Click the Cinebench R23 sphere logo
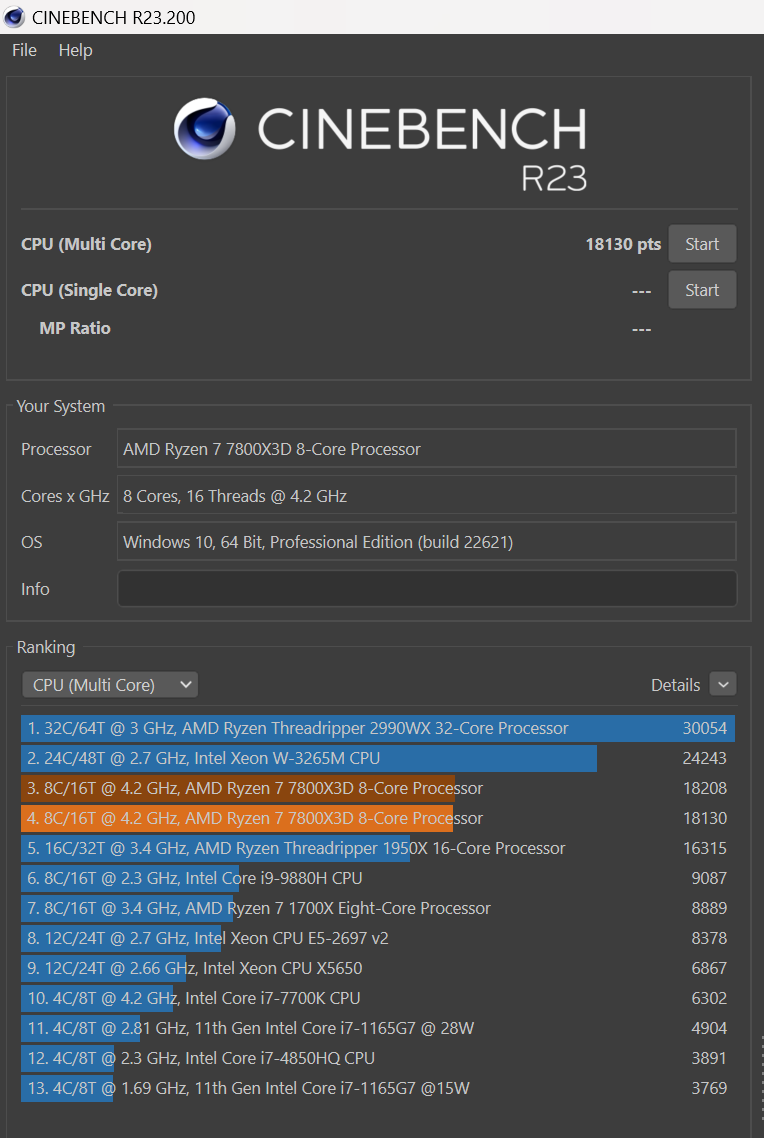764x1138 pixels. point(205,129)
